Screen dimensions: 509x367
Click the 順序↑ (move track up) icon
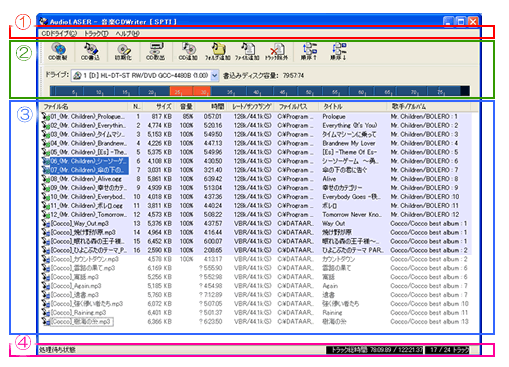(x=309, y=52)
